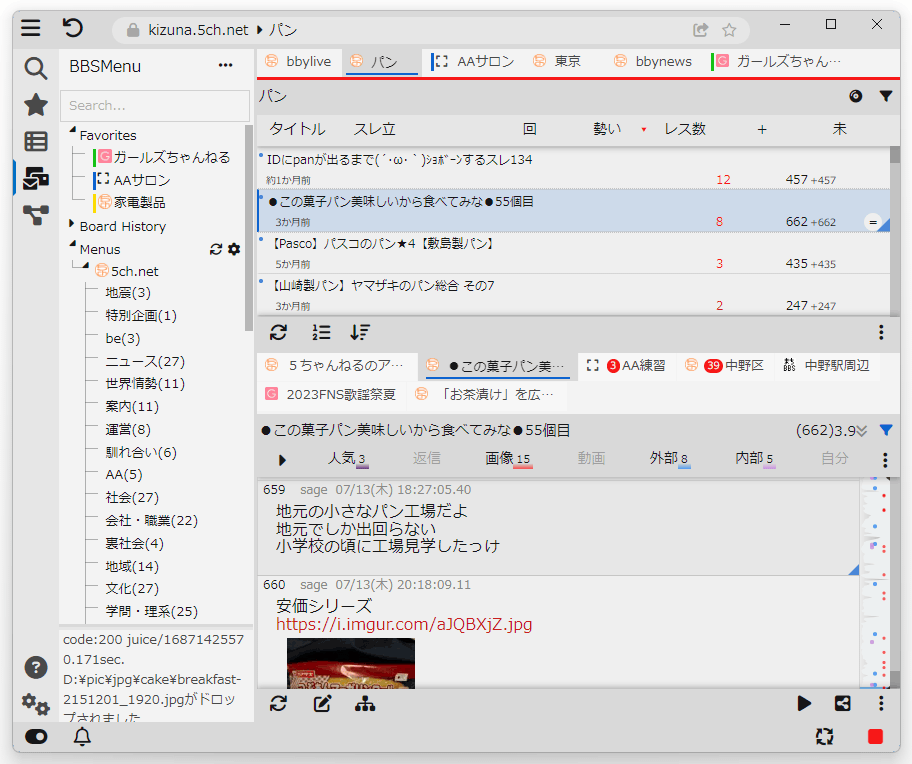
Task: Click the circular icon in パン header
Action: click(x=856, y=96)
